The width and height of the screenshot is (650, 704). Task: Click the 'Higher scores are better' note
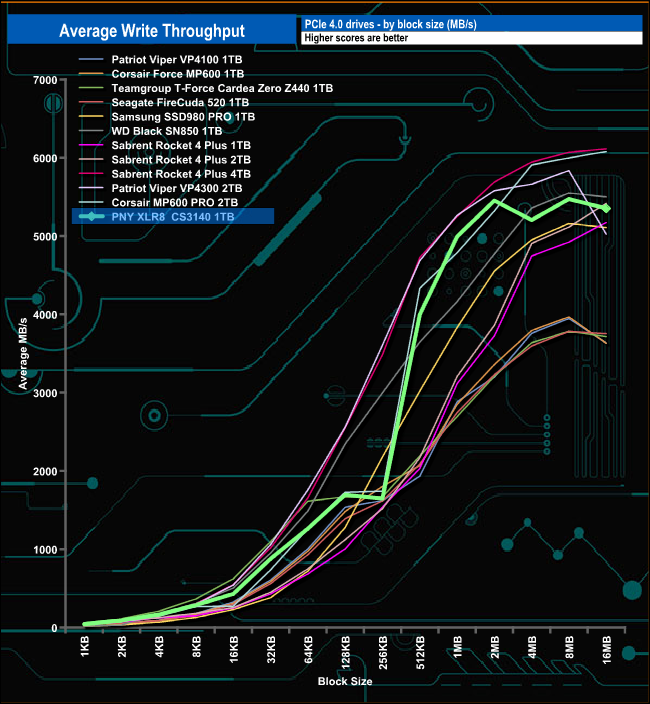coord(356,38)
